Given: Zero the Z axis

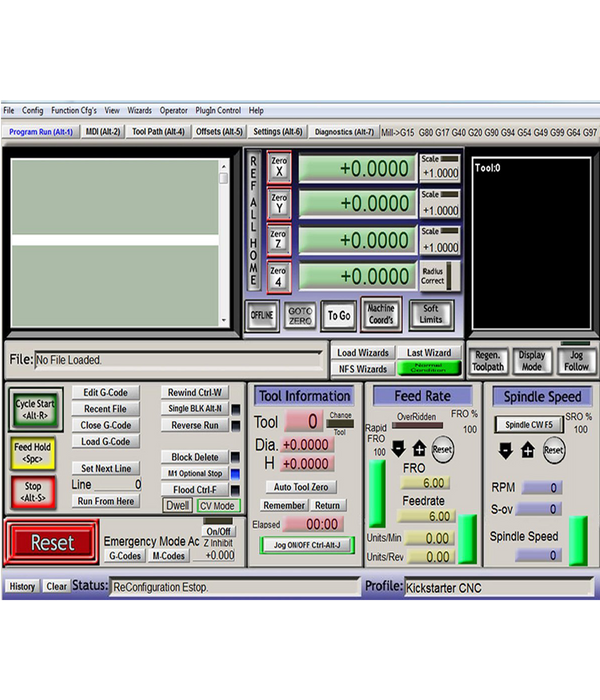Looking at the screenshot, I should click(x=279, y=240).
